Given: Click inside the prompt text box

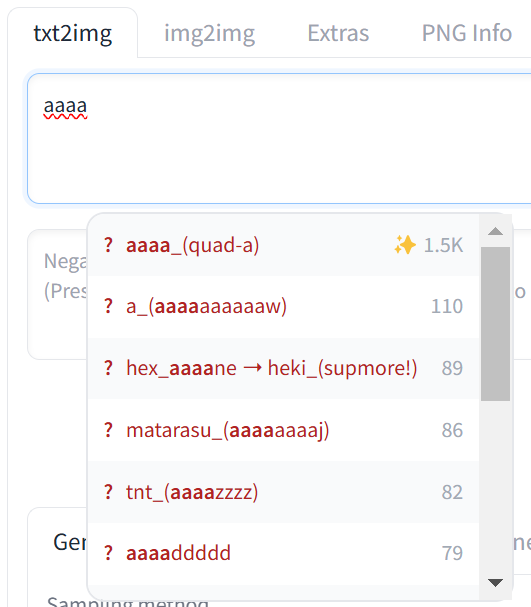Looking at the screenshot, I should coord(279,139).
